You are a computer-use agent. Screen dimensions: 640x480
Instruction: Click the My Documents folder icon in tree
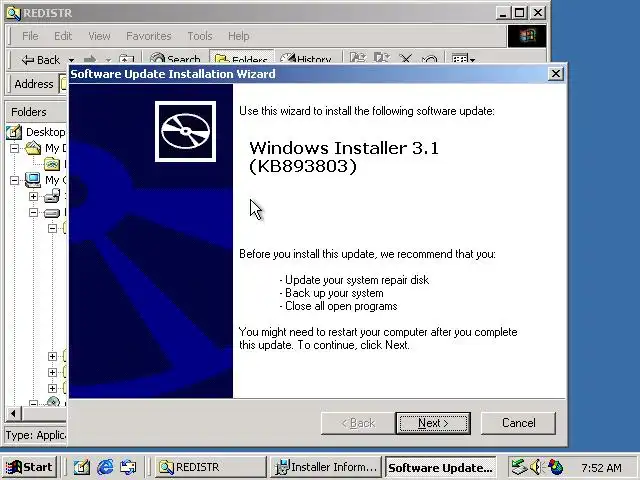coord(33,148)
